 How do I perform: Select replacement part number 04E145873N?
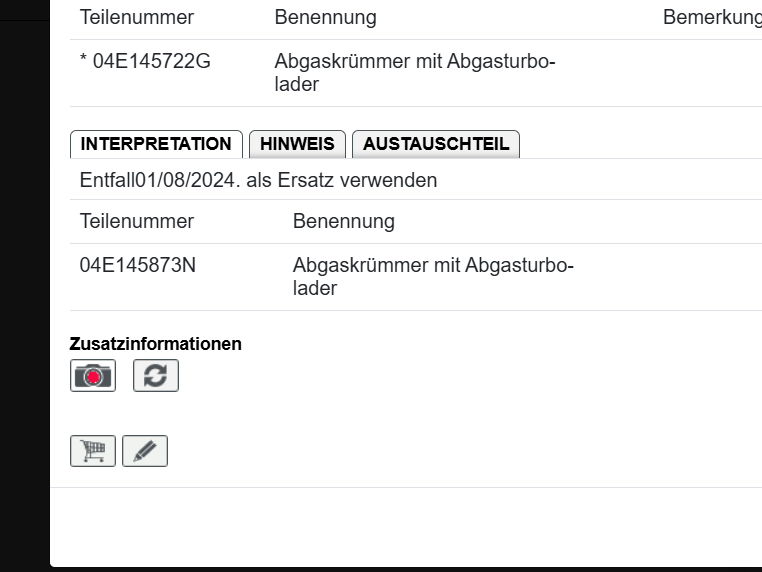tap(137, 266)
